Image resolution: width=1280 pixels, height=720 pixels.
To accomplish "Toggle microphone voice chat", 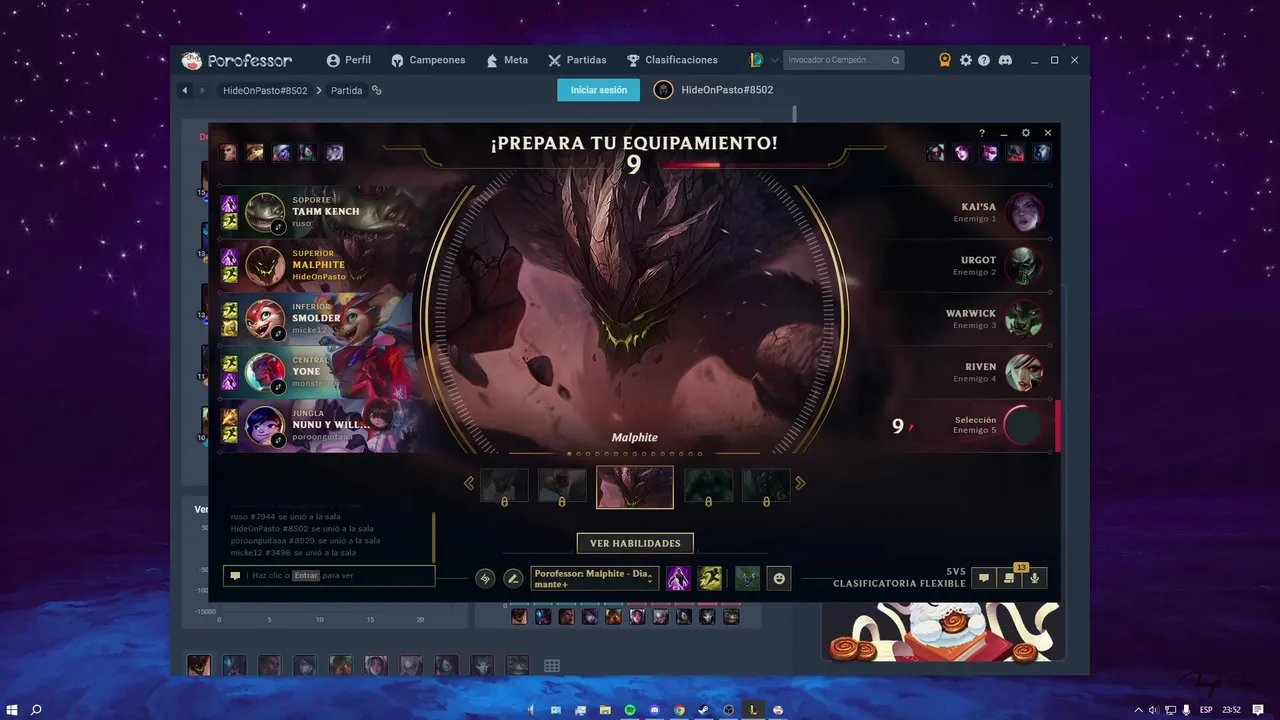I will click(x=1035, y=578).
